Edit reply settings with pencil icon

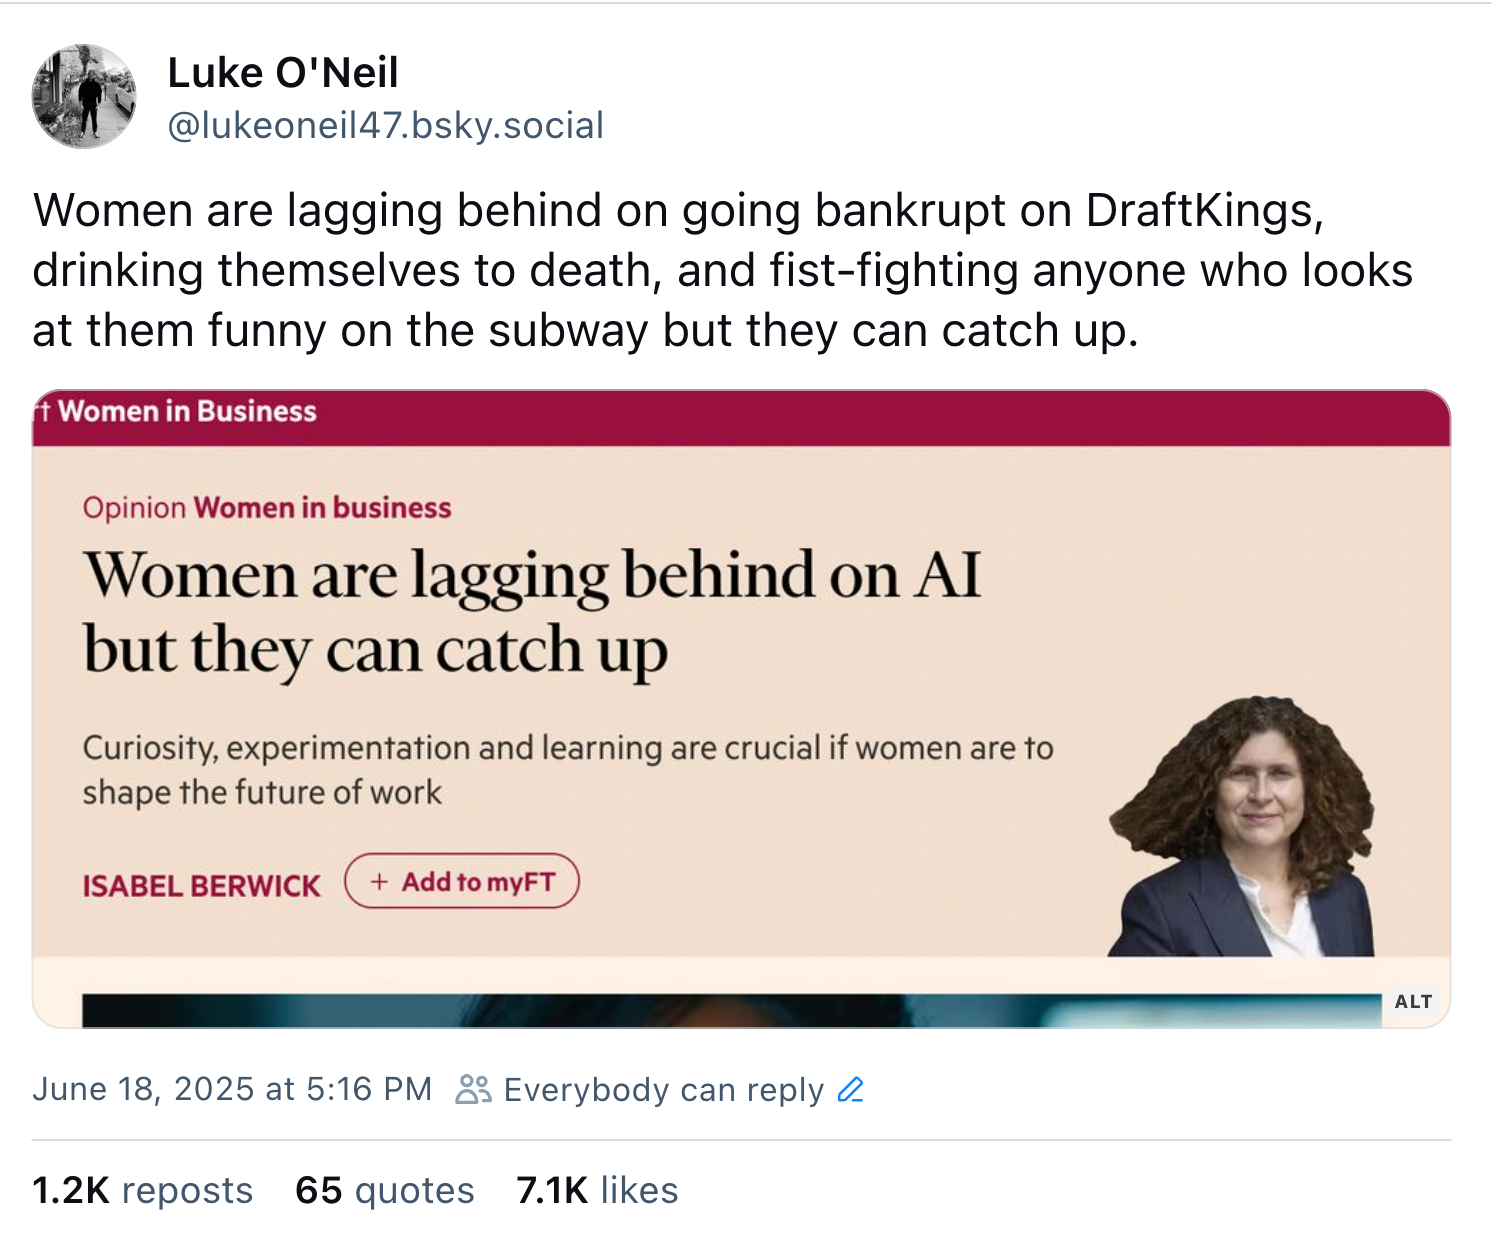tap(851, 1089)
